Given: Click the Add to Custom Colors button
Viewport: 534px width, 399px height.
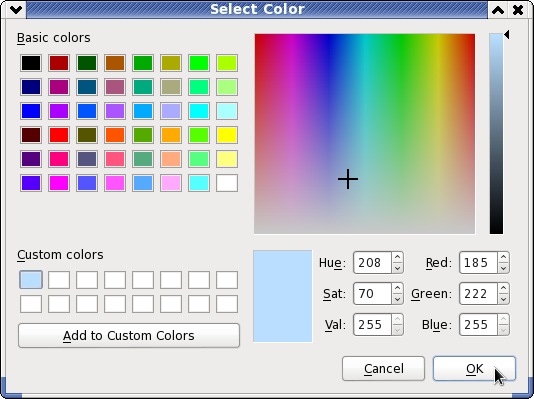Looking at the screenshot, I should [129, 336].
